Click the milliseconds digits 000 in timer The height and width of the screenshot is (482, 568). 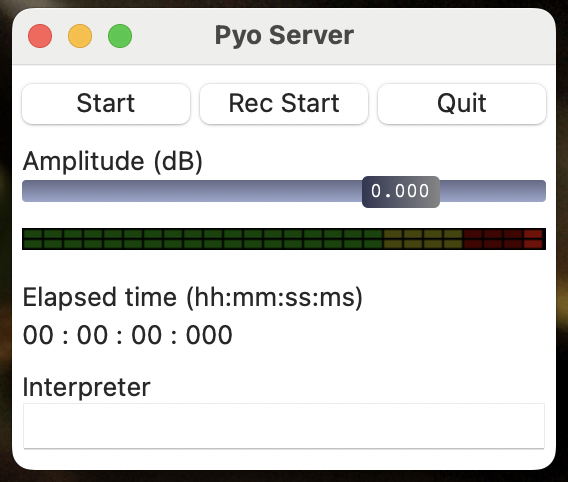click(x=209, y=335)
